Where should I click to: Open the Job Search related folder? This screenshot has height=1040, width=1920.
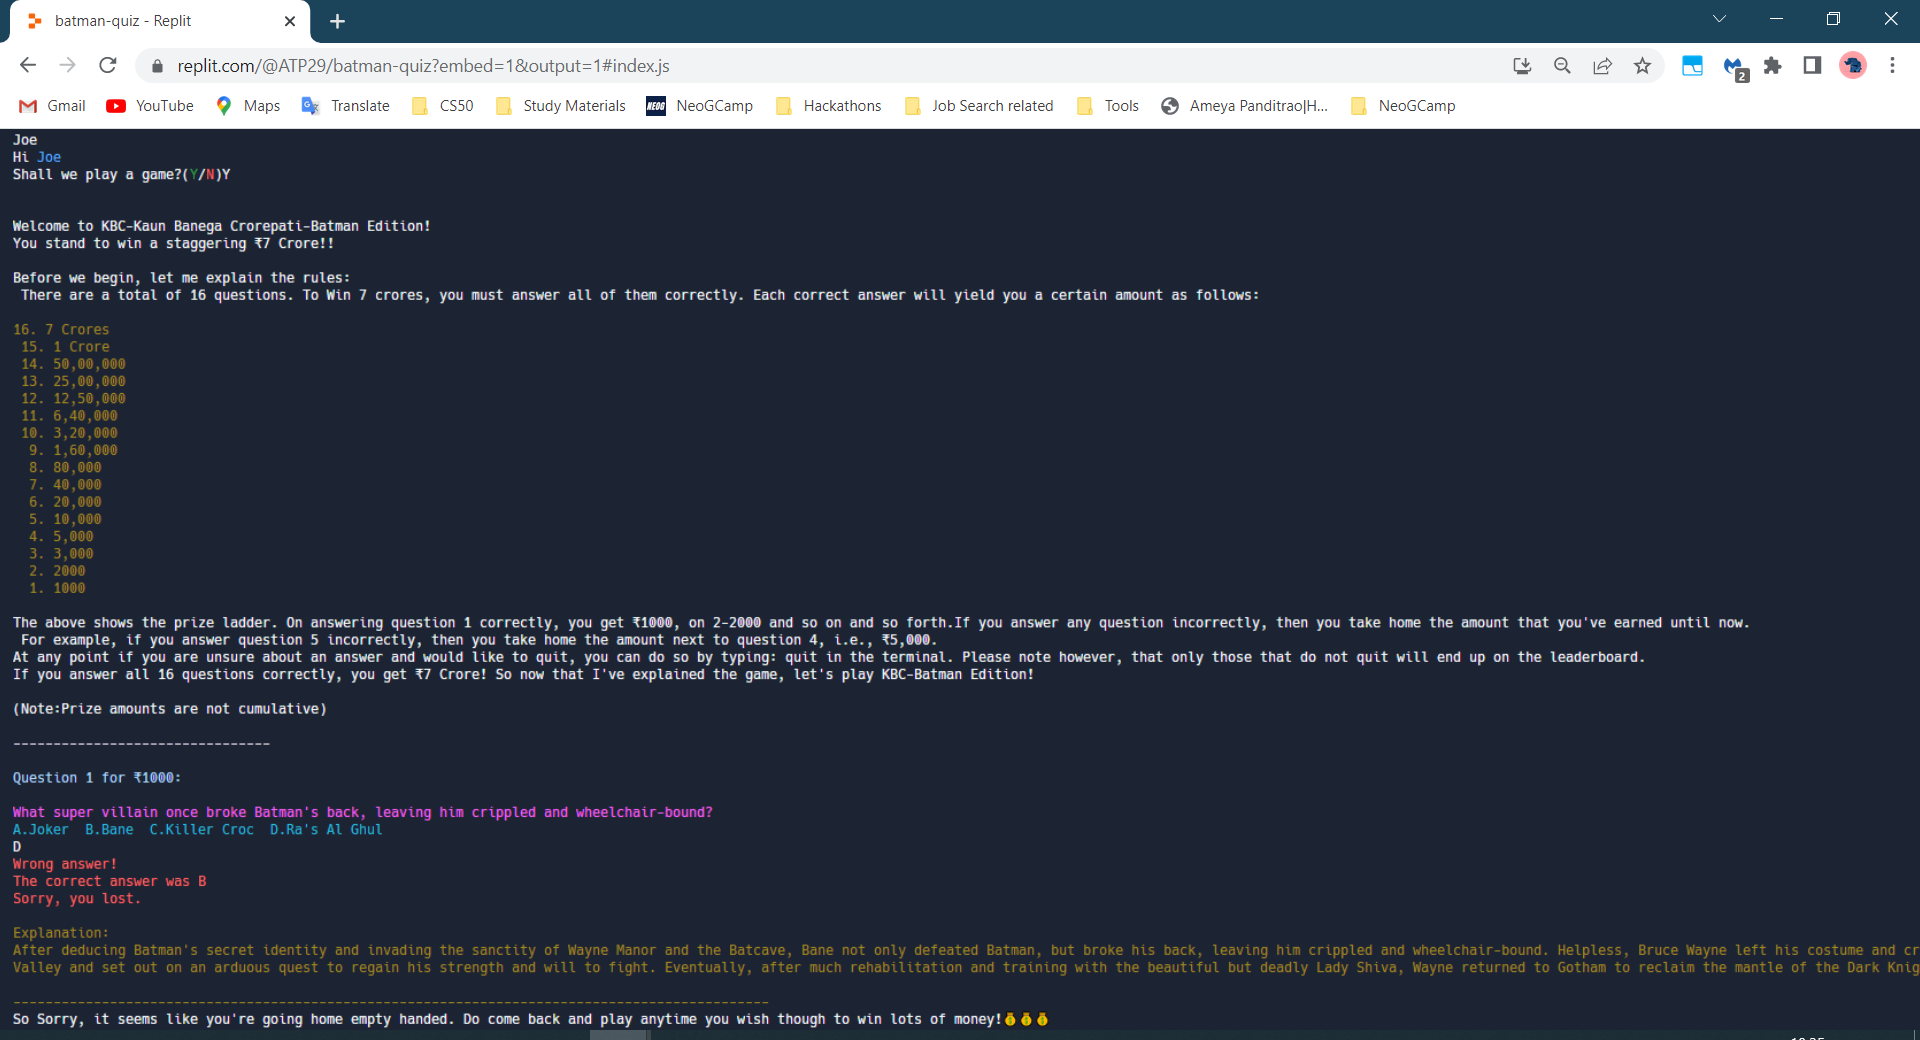[x=978, y=106]
